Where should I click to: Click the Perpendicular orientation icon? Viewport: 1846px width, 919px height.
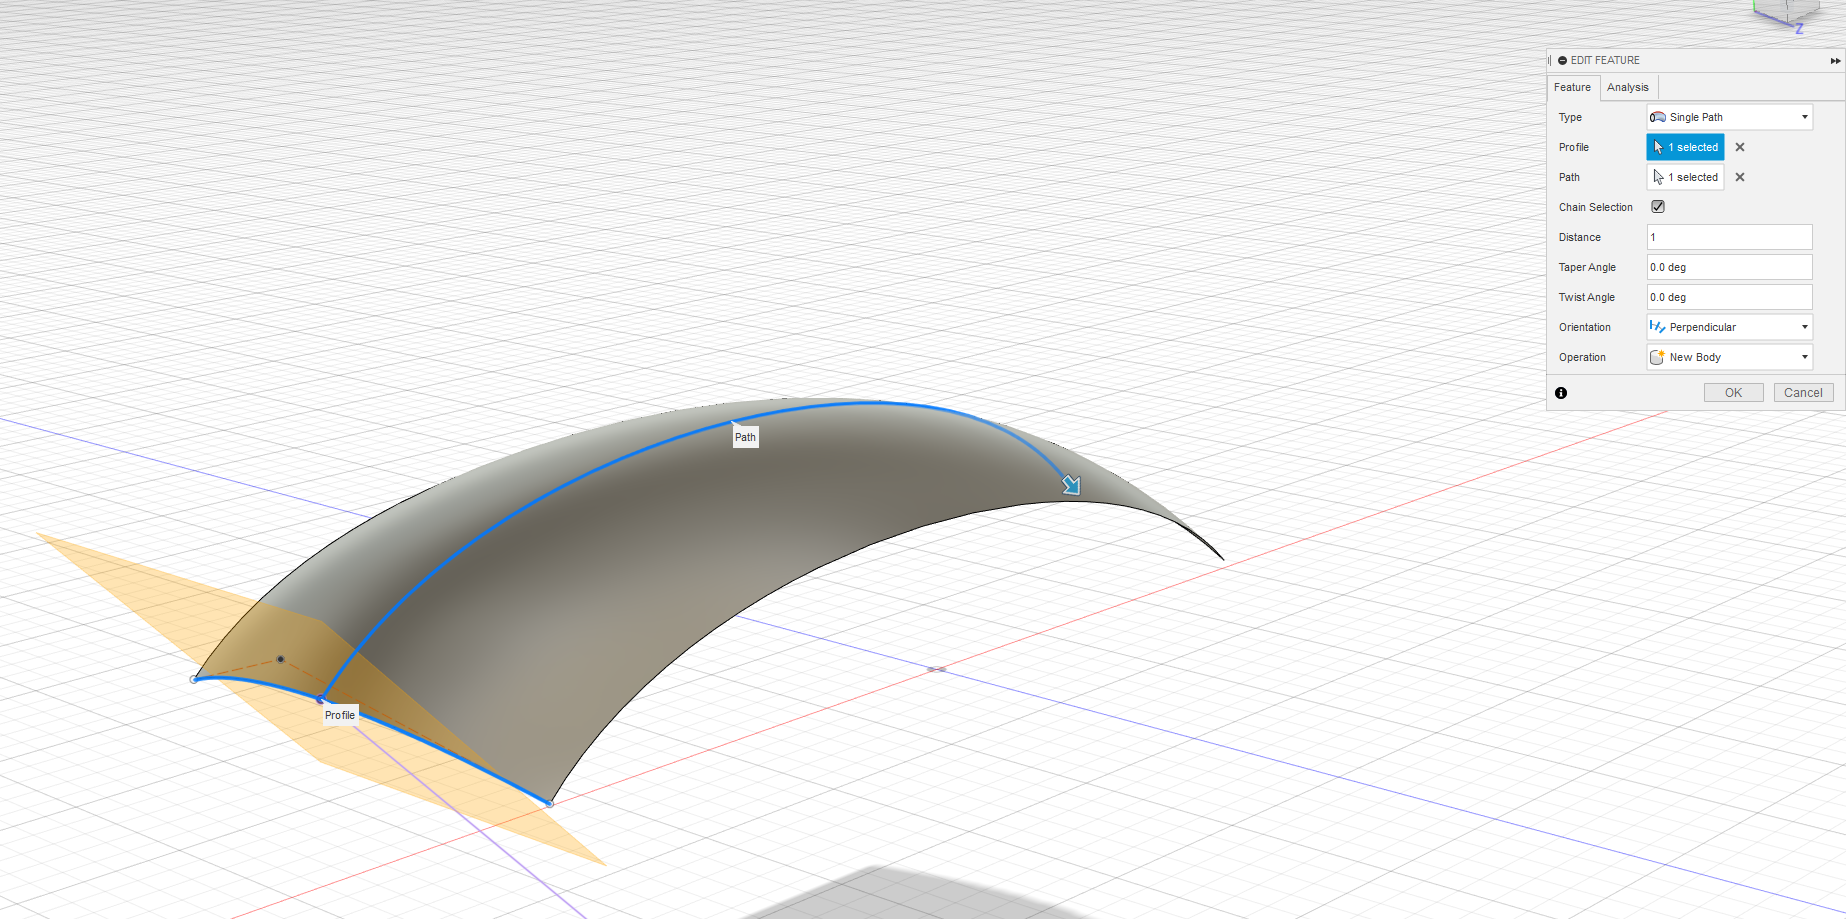coord(1657,327)
